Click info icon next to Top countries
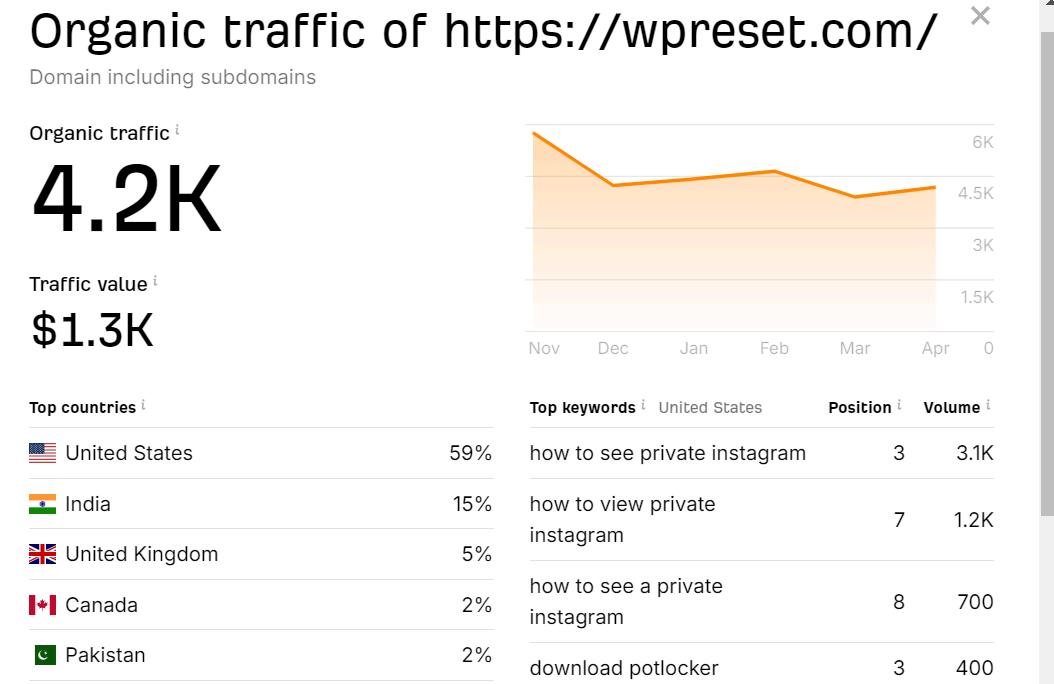1054x684 pixels. (x=143, y=404)
